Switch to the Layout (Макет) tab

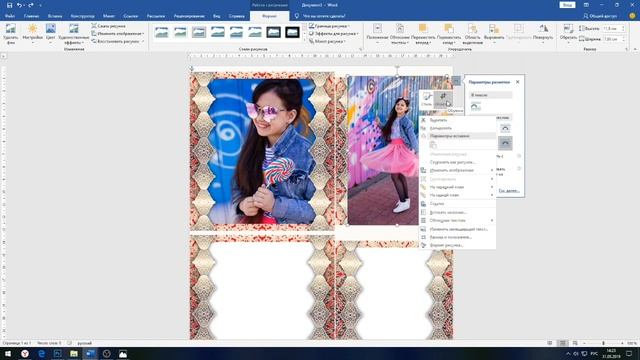point(109,16)
